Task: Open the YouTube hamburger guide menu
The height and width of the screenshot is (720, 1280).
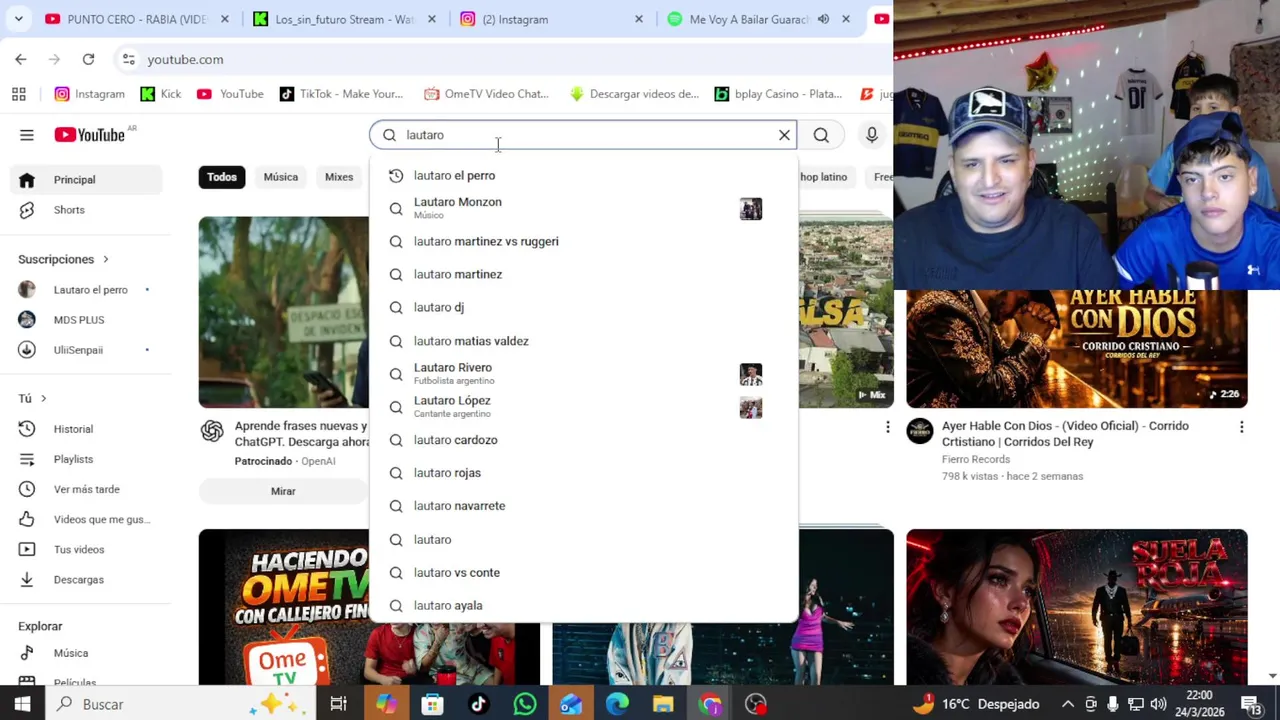Action: click(27, 135)
